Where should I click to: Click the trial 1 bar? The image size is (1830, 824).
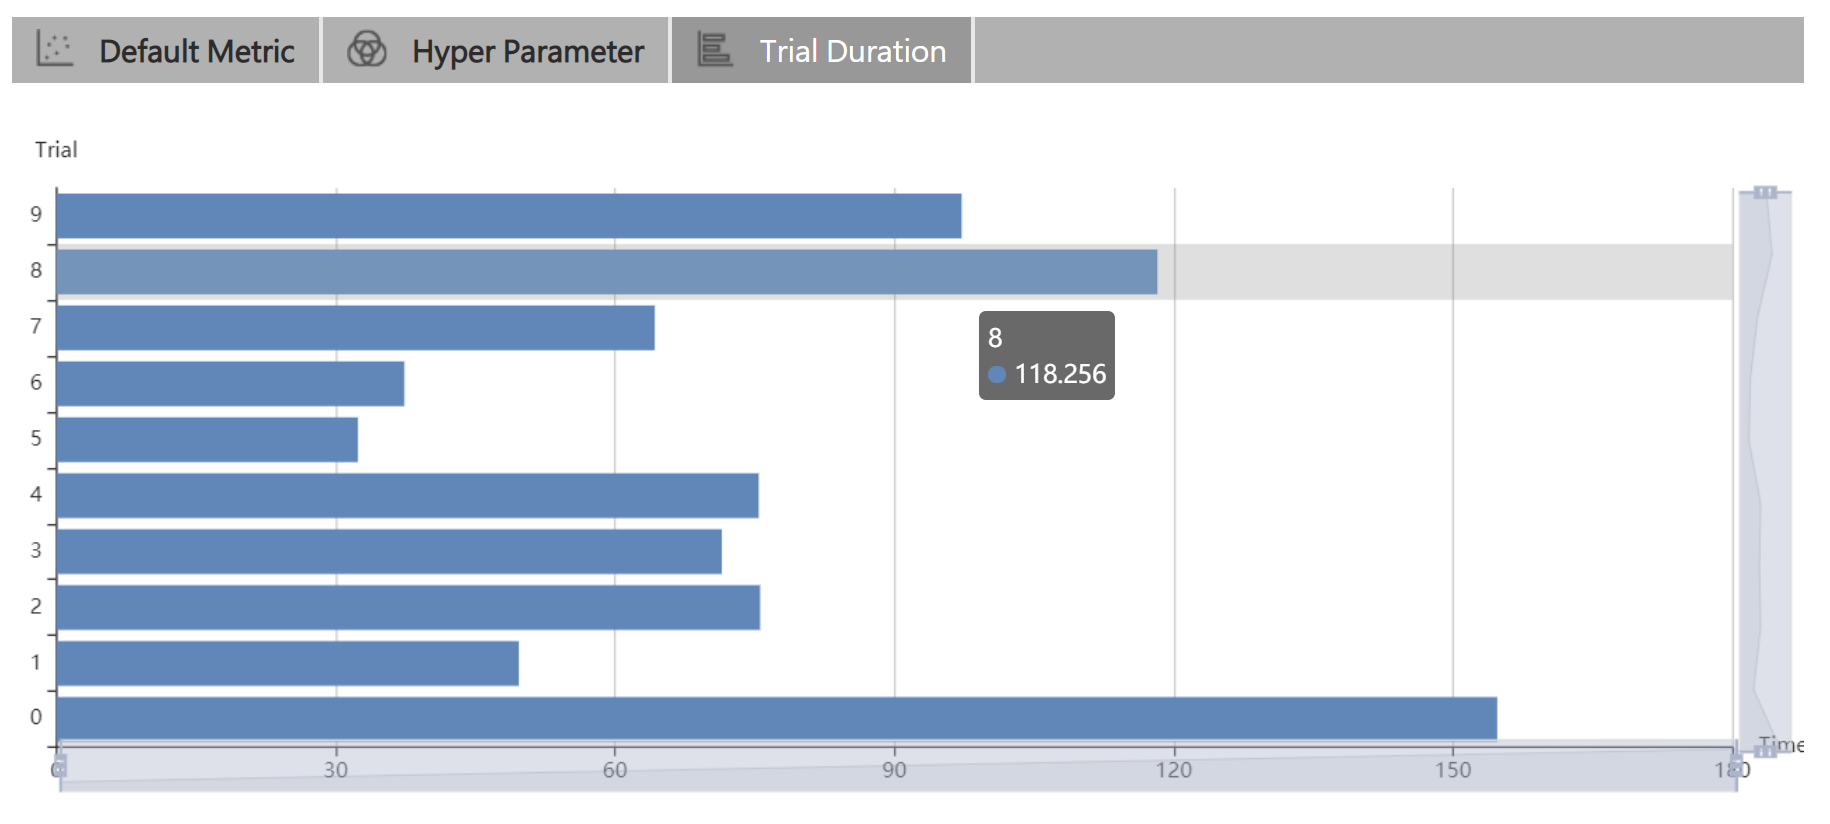pos(287,664)
